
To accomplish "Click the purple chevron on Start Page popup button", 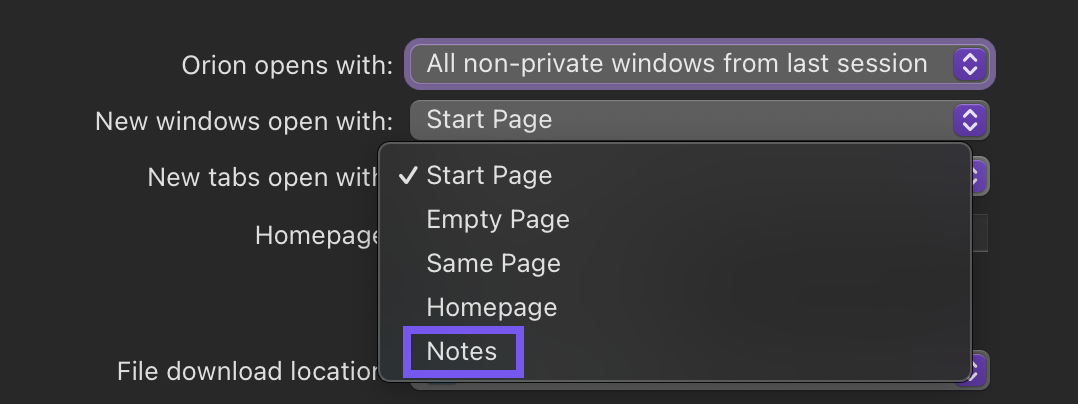I will (968, 121).
